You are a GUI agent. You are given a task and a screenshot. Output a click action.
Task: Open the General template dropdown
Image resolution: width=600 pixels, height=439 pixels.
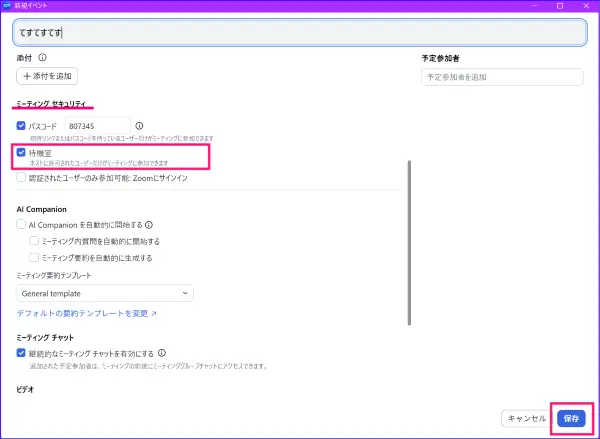[105, 293]
